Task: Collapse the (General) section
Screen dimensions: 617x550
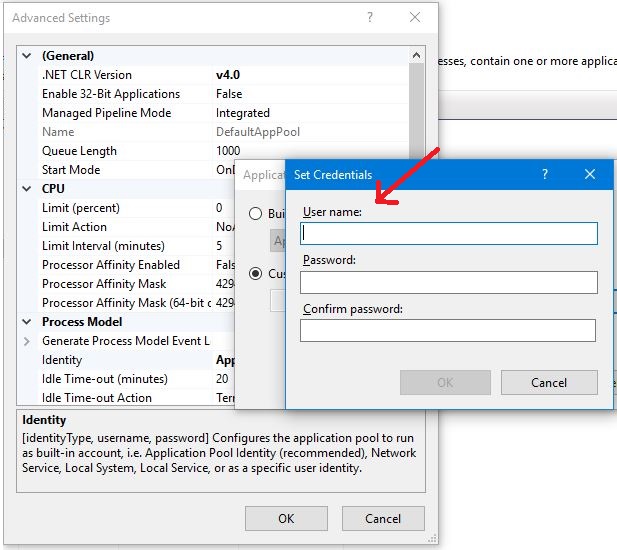Action: [27, 56]
